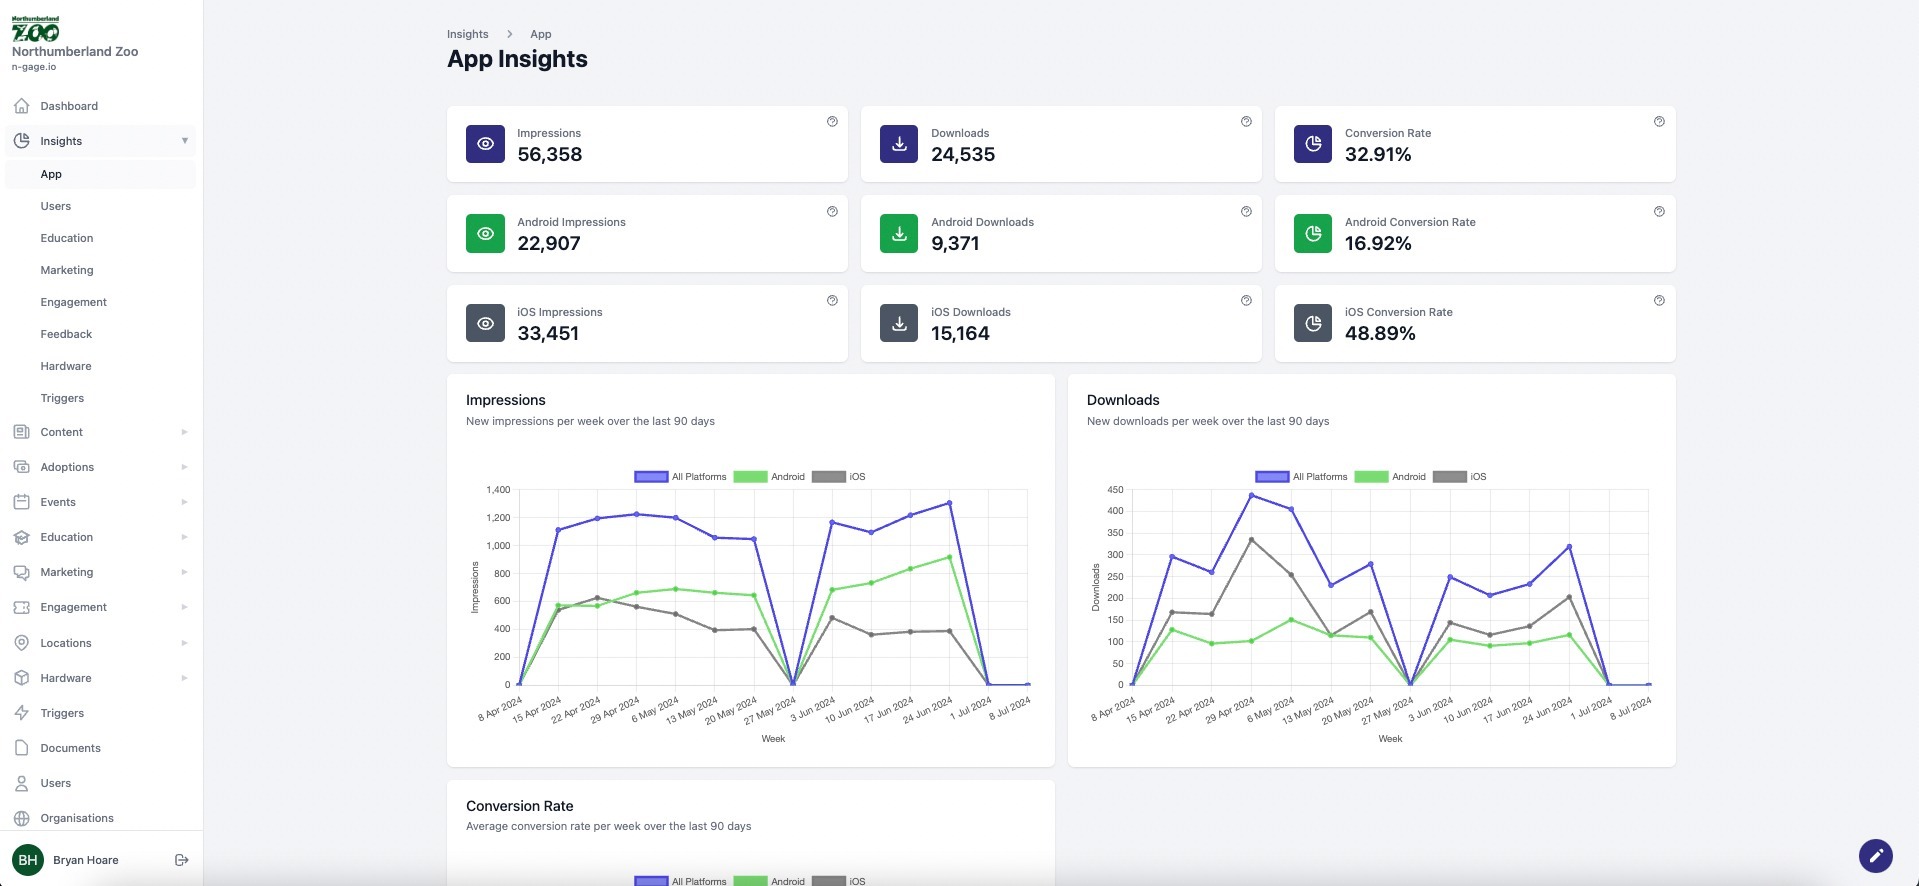Toggle Android series in Impressions chart legend
Screen dimensions: 1919x886
(769, 477)
